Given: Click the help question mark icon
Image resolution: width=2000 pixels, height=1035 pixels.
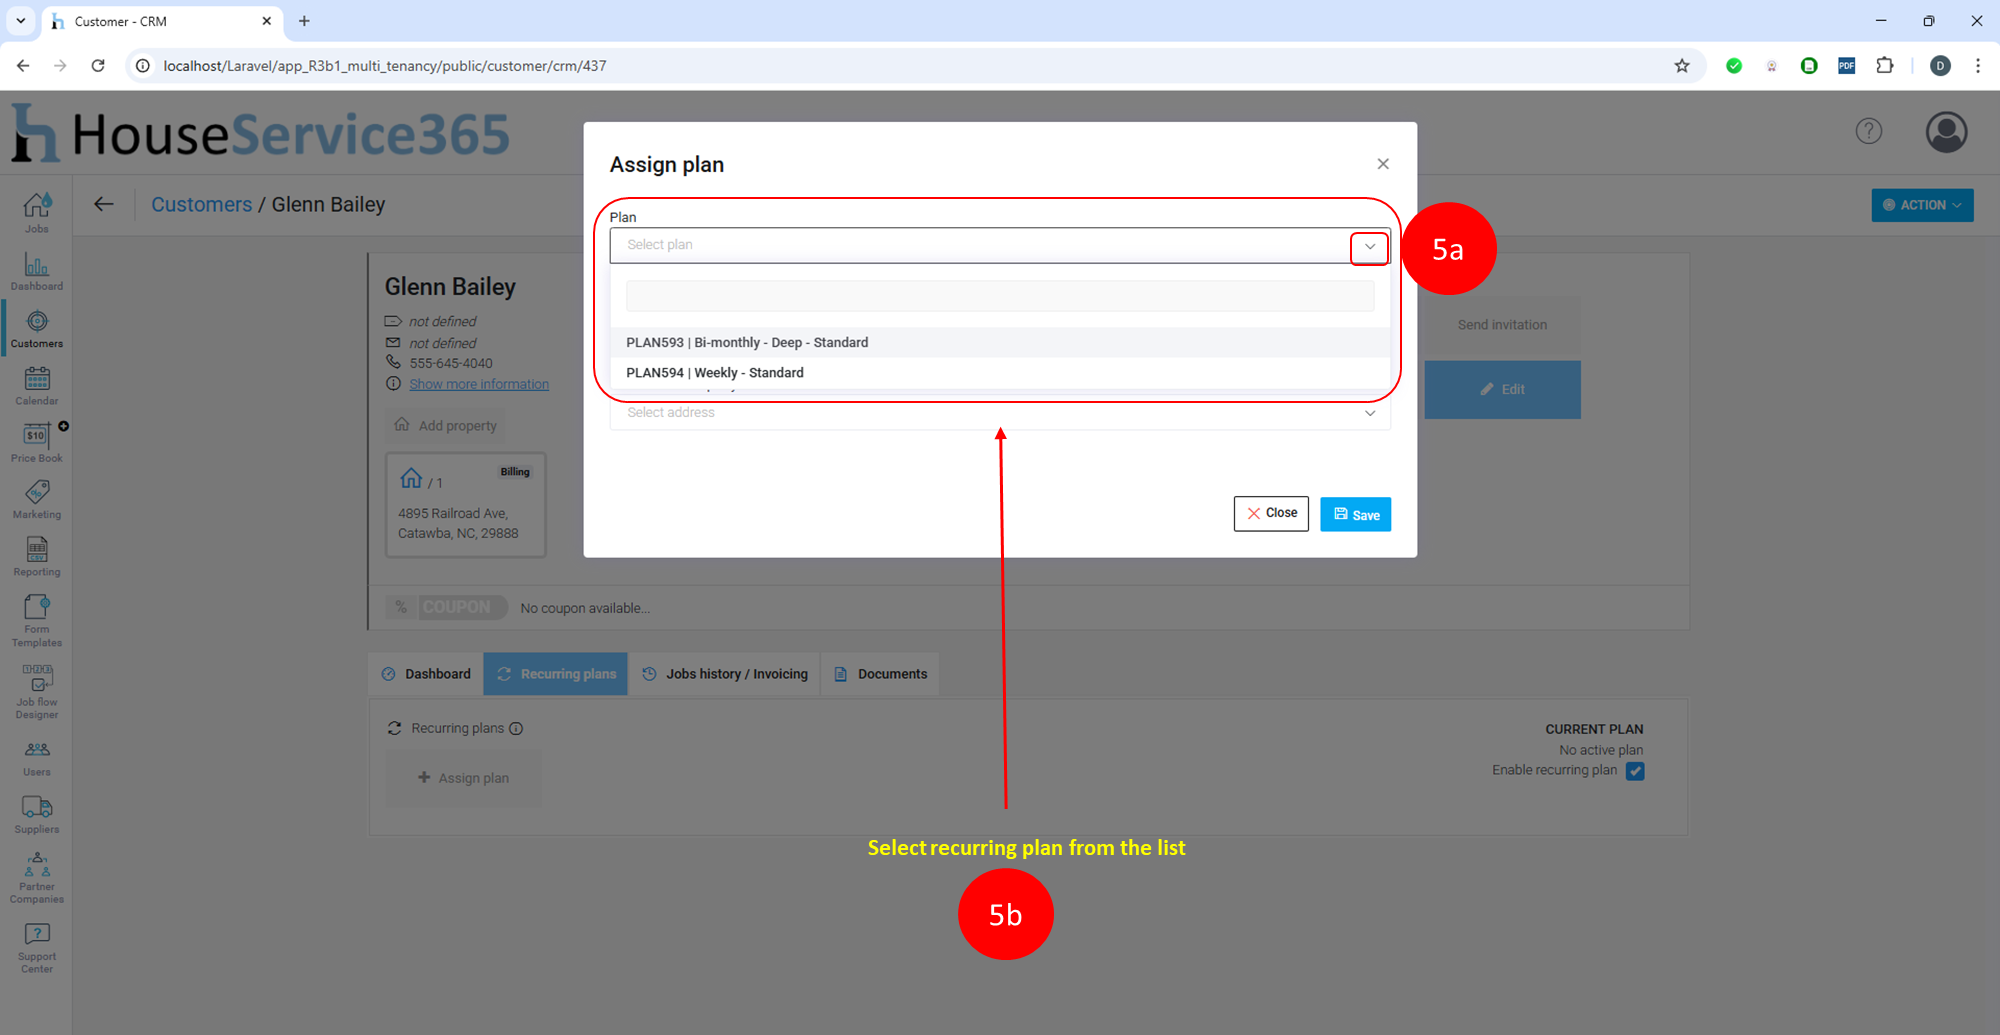Looking at the screenshot, I should [1868, 131].
